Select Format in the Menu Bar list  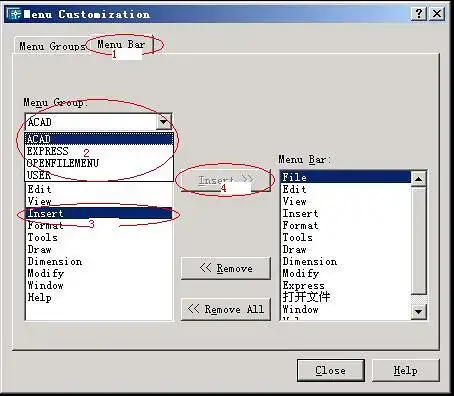point(346,225)
